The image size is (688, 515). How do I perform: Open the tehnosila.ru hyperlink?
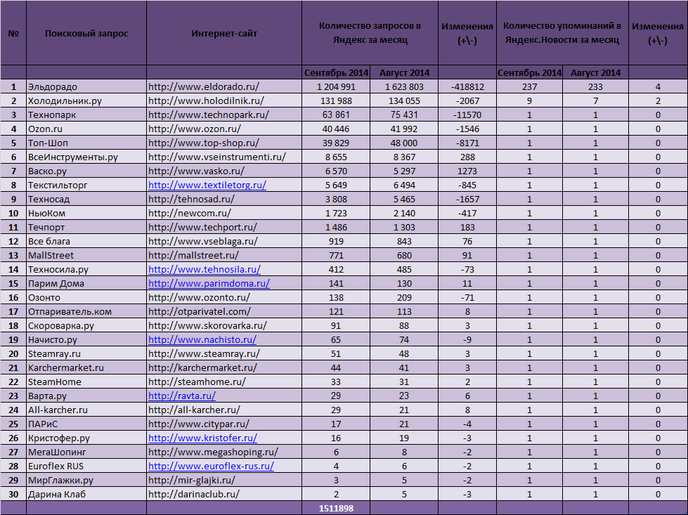click(x=204, y=269)
